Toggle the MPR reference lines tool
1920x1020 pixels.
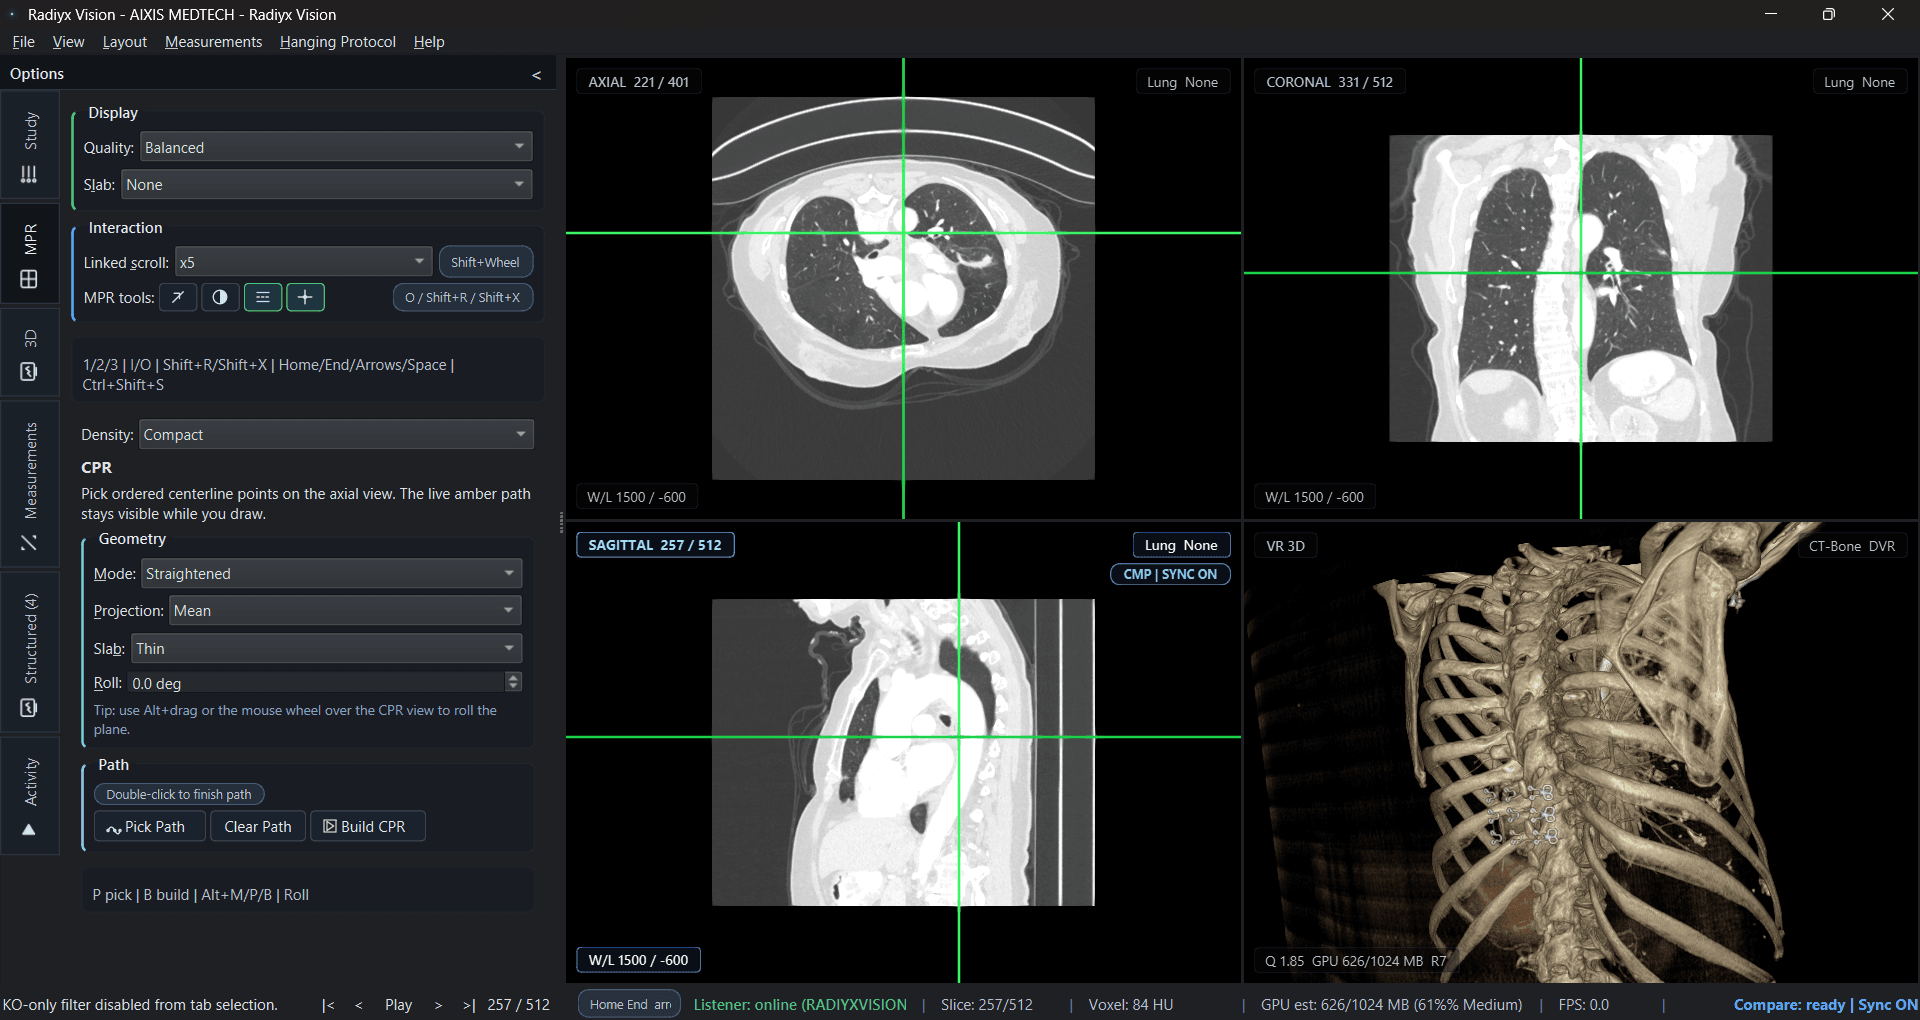pos(263,297)
